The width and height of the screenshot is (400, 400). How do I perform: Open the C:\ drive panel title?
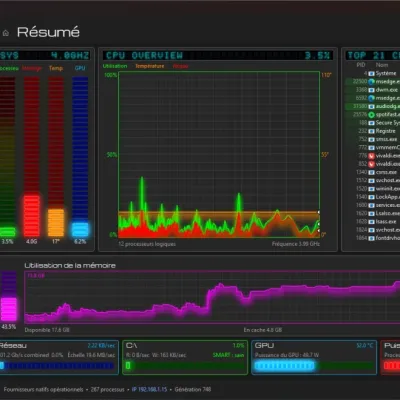tap(132, 346)
